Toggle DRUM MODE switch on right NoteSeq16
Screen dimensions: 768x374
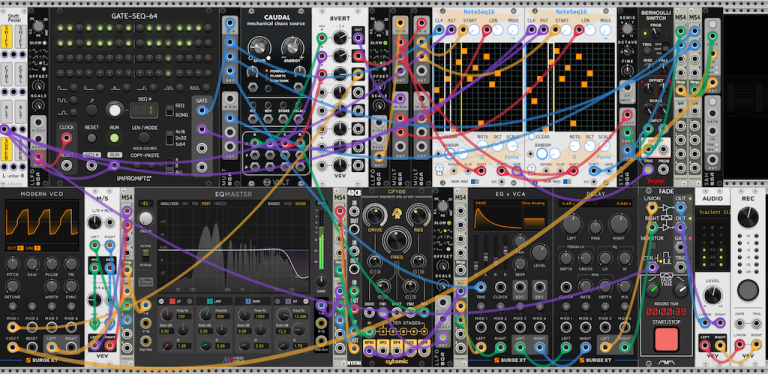pyautogui.click(x=568, y=181)
